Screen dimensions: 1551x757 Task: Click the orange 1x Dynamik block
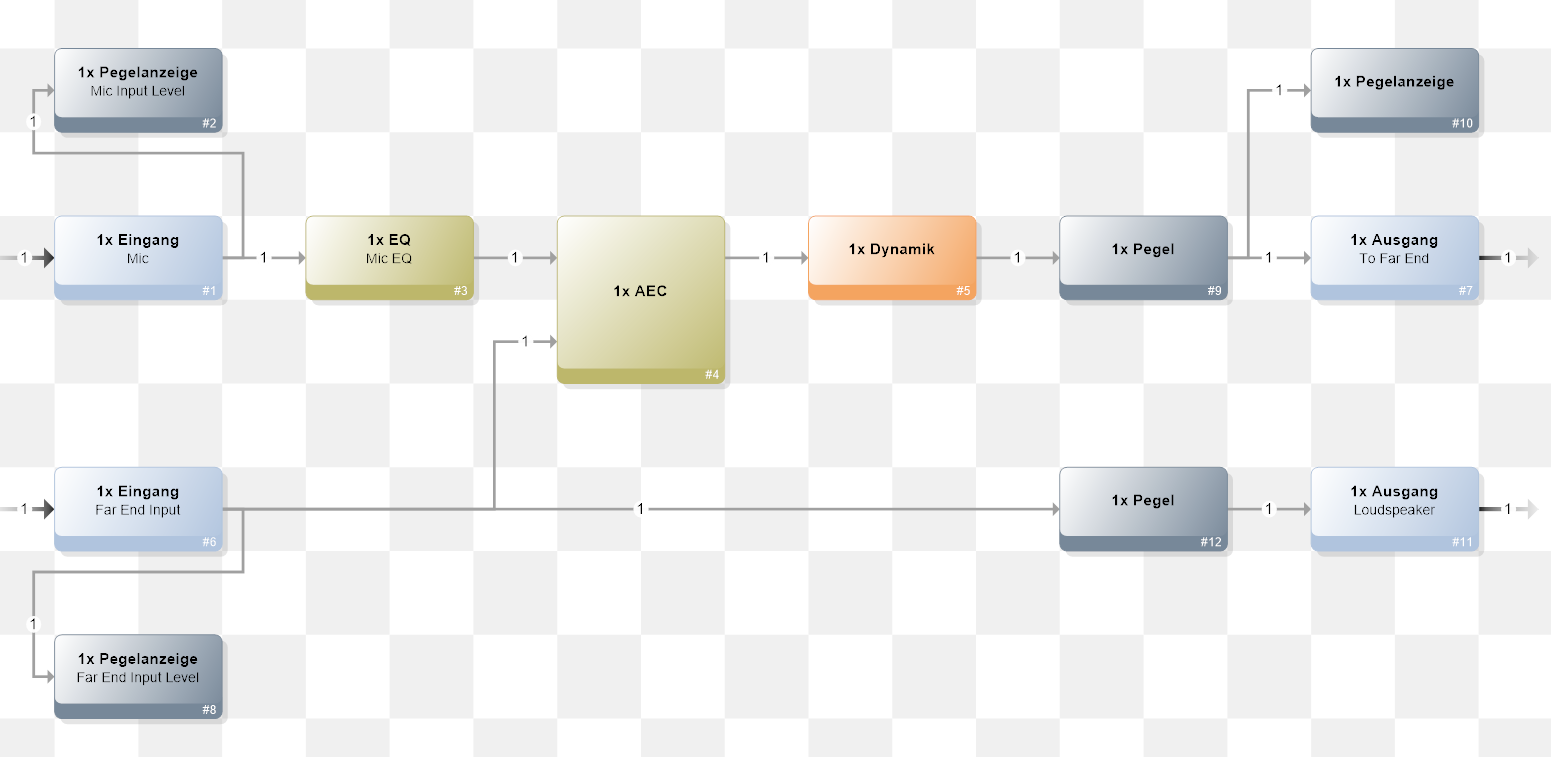tap(891, 258)
